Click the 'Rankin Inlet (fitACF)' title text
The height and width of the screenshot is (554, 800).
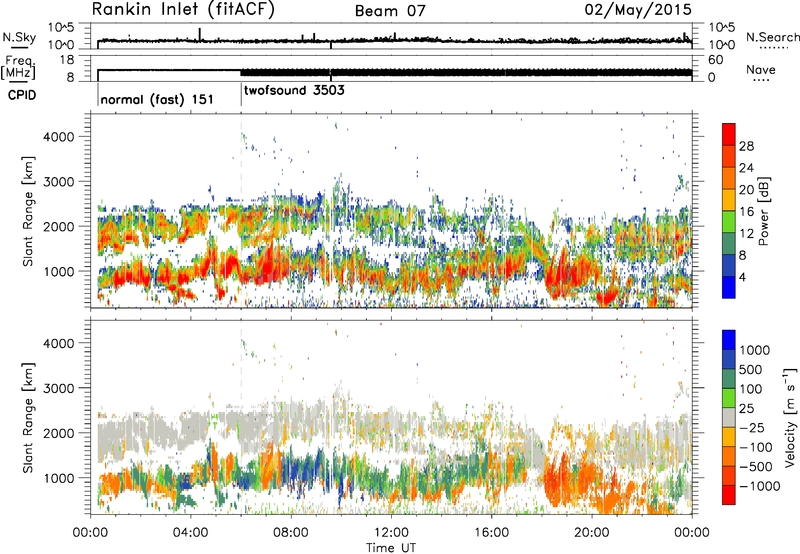pyautogui.click(x=183, y=9)
